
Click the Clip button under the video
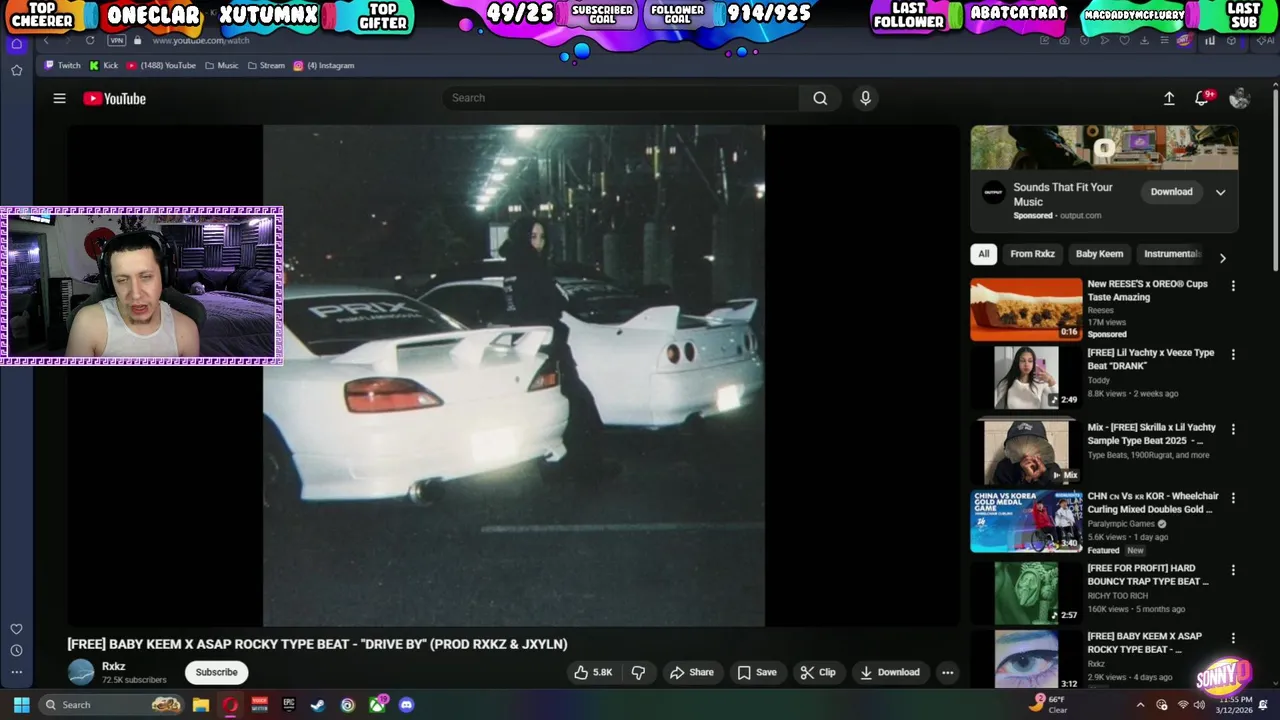pos(818,672)
